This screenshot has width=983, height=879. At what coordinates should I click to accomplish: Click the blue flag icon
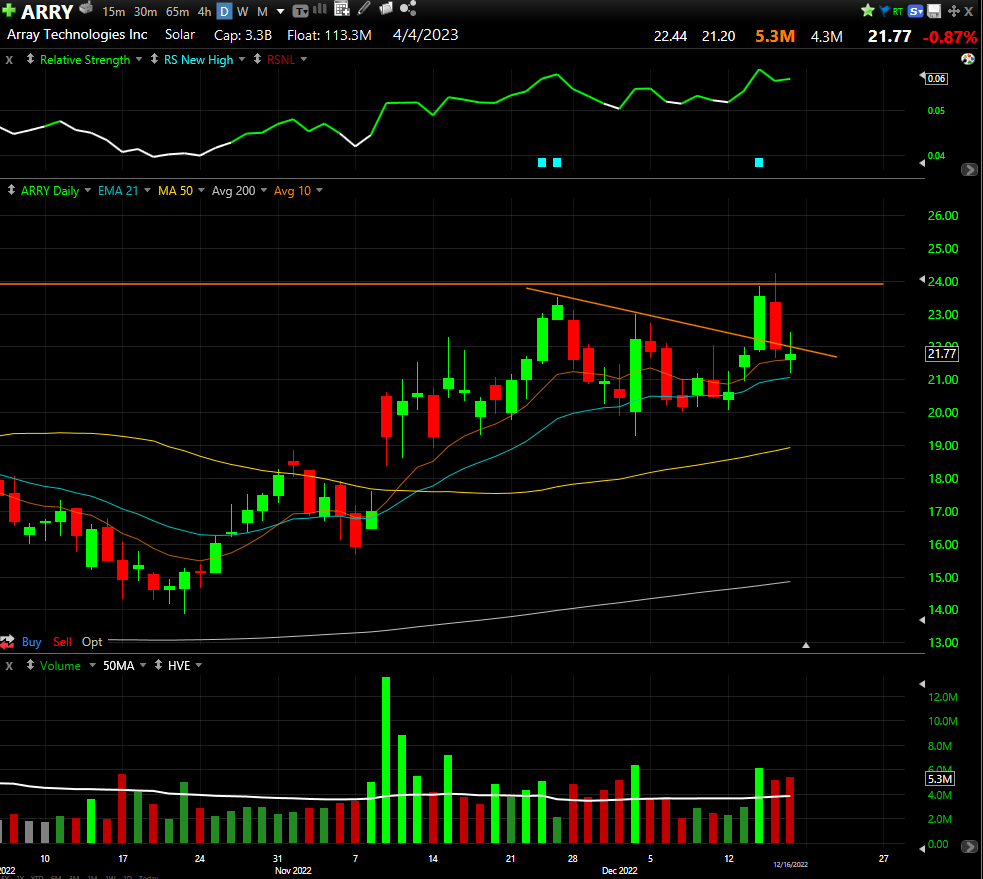click(885, 11)
